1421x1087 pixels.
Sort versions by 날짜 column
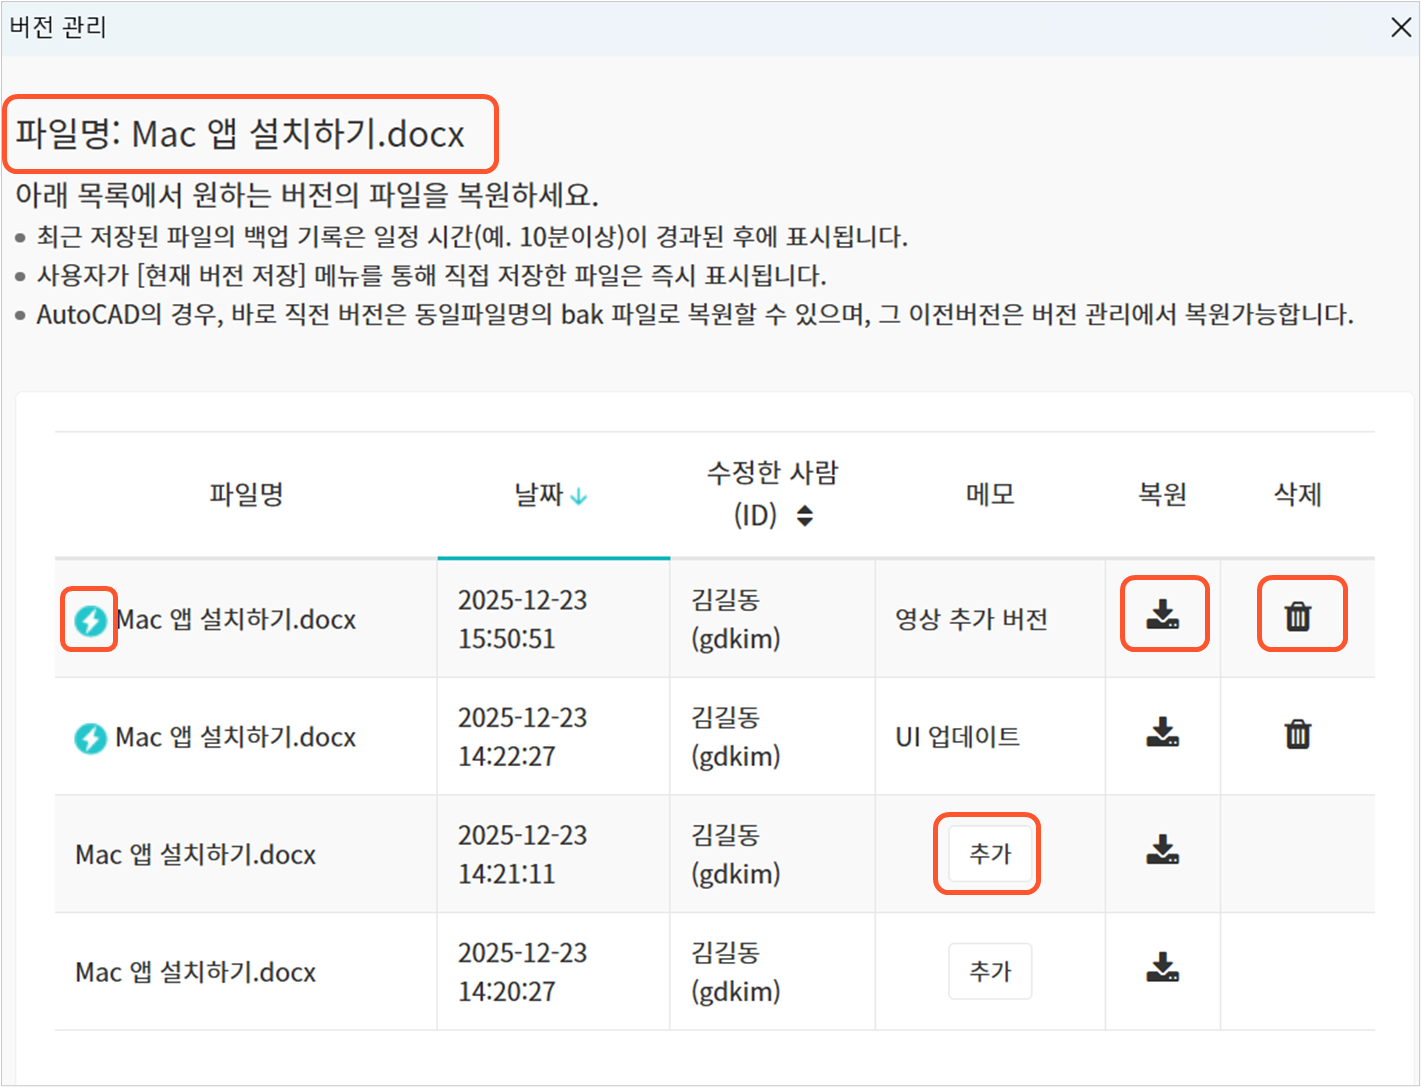click(539, 494)
